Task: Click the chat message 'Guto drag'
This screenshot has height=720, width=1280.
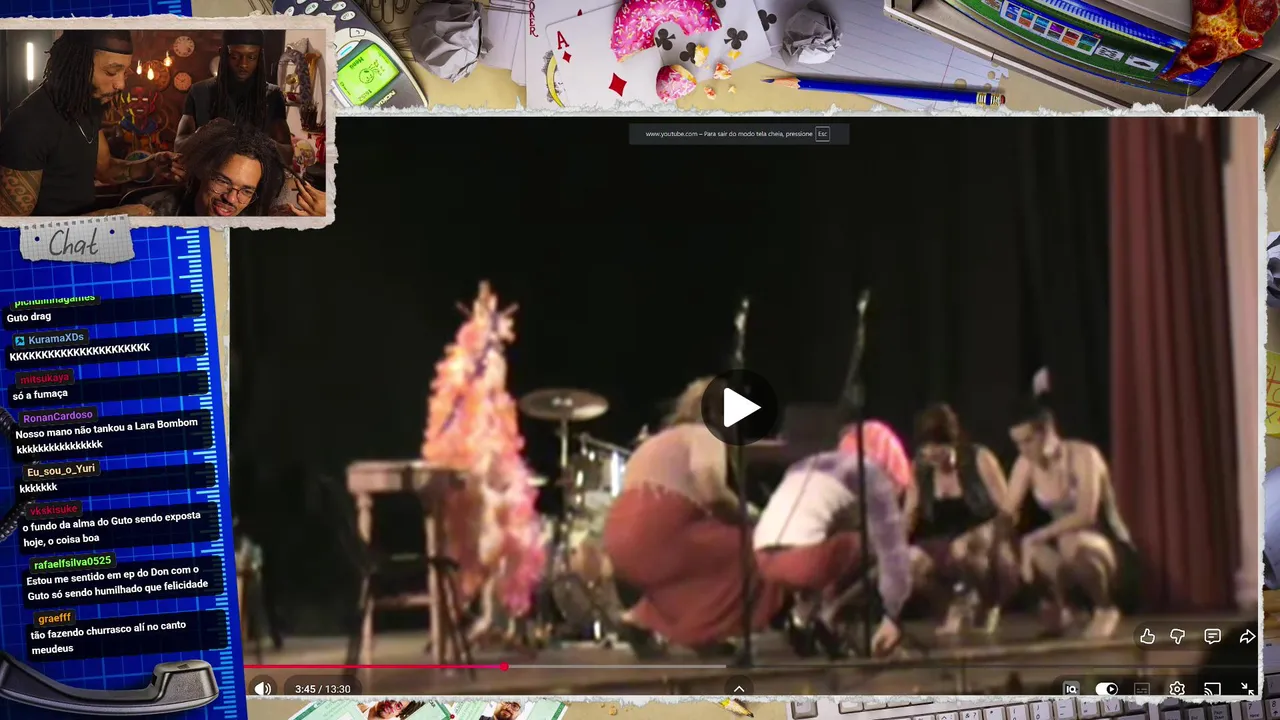Action: 28,317
